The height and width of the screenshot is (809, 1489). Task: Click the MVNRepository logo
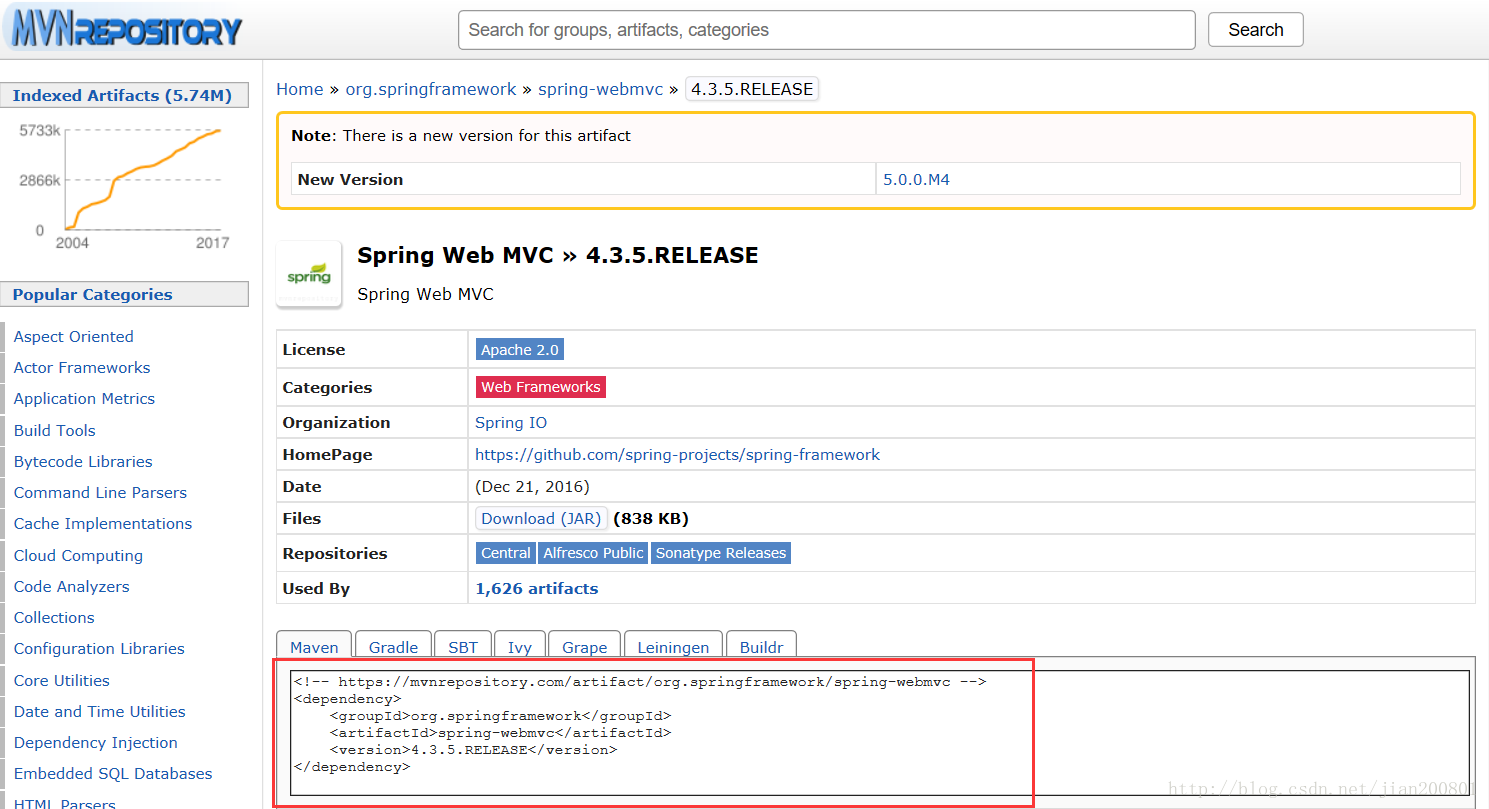(x=123, y=28)
